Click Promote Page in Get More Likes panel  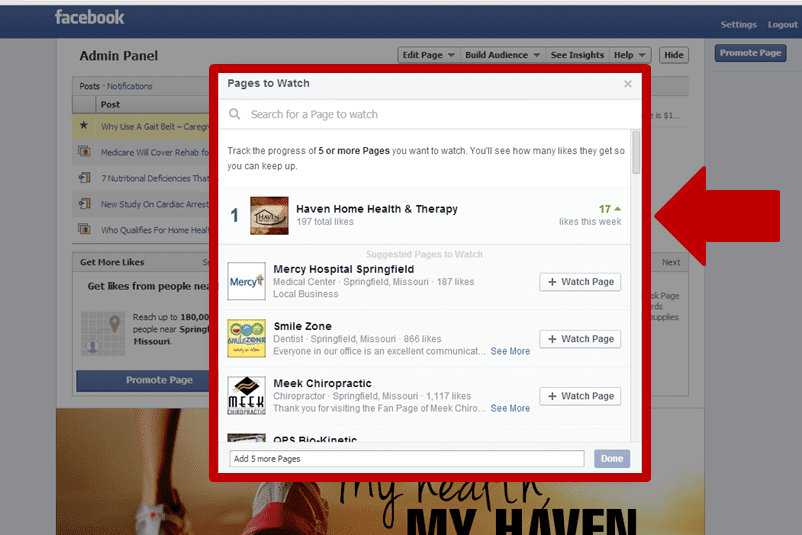(143, 380)
